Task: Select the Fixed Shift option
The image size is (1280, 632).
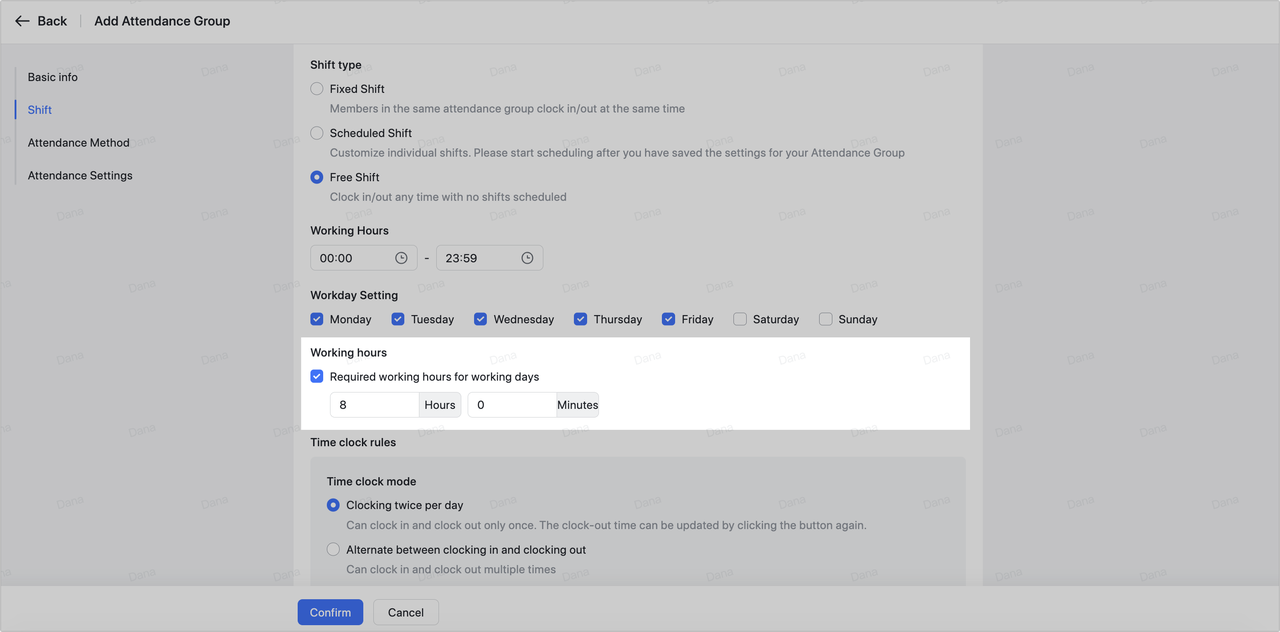Action: tap(317, 89)
